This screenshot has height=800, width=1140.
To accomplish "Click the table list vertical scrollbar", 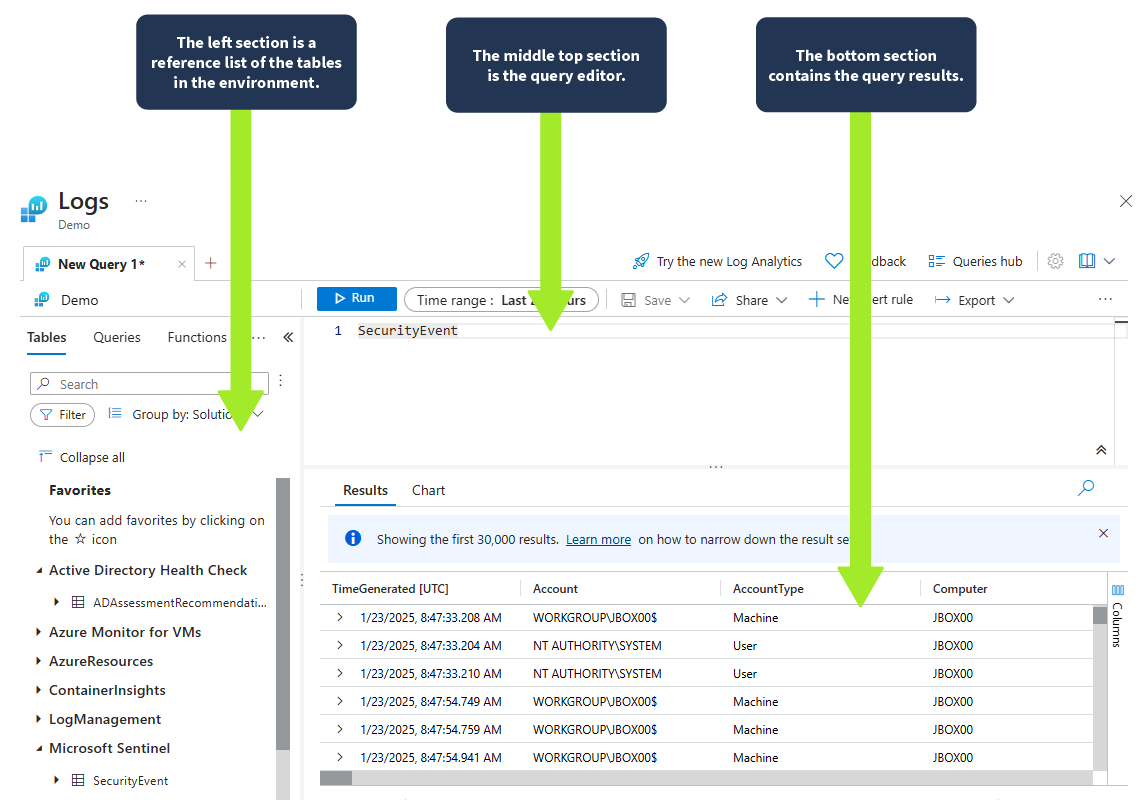I will (x=283, y=614).
